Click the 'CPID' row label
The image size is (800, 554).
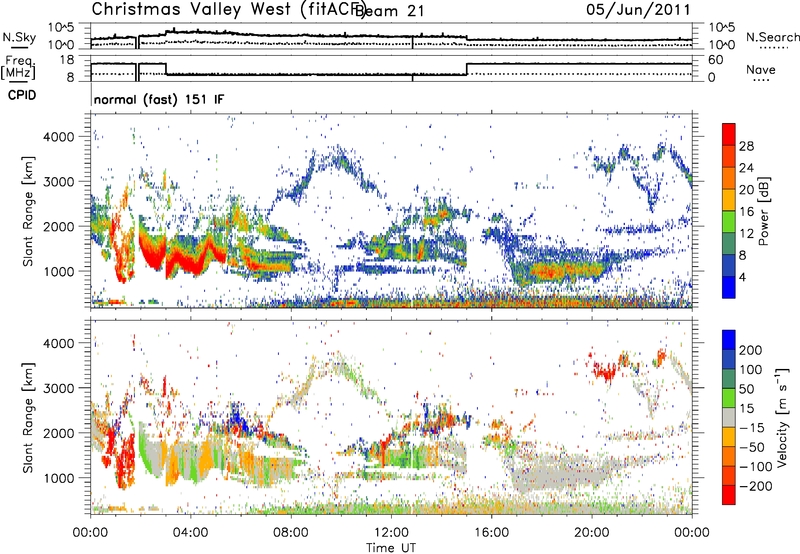pyautogui.click(x=22, y=95)
